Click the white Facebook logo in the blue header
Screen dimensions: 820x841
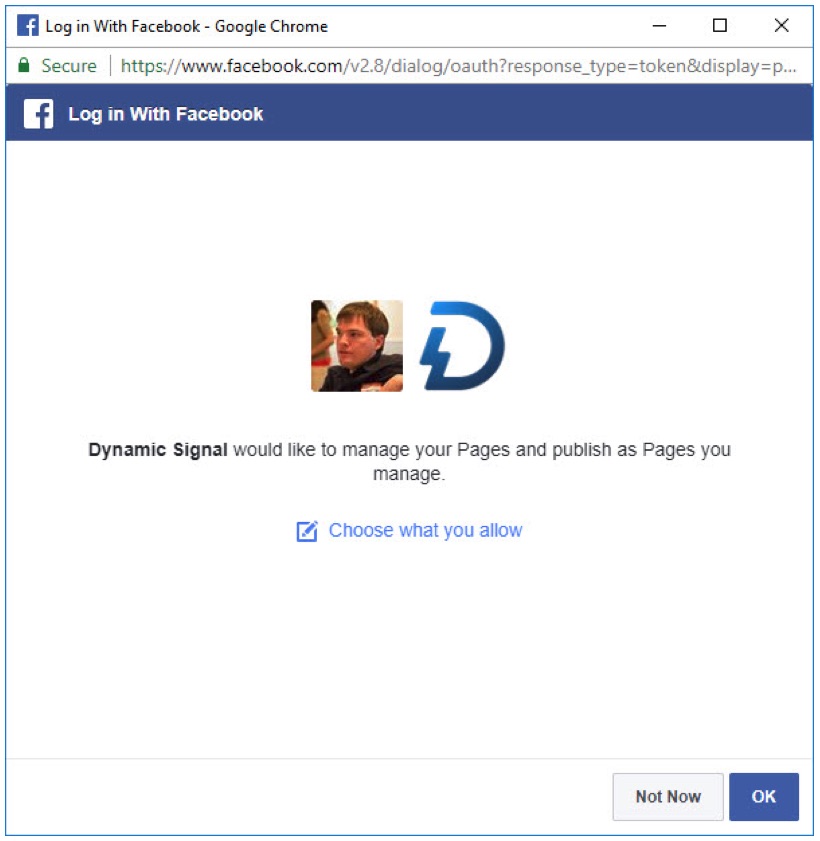[39, 114]
